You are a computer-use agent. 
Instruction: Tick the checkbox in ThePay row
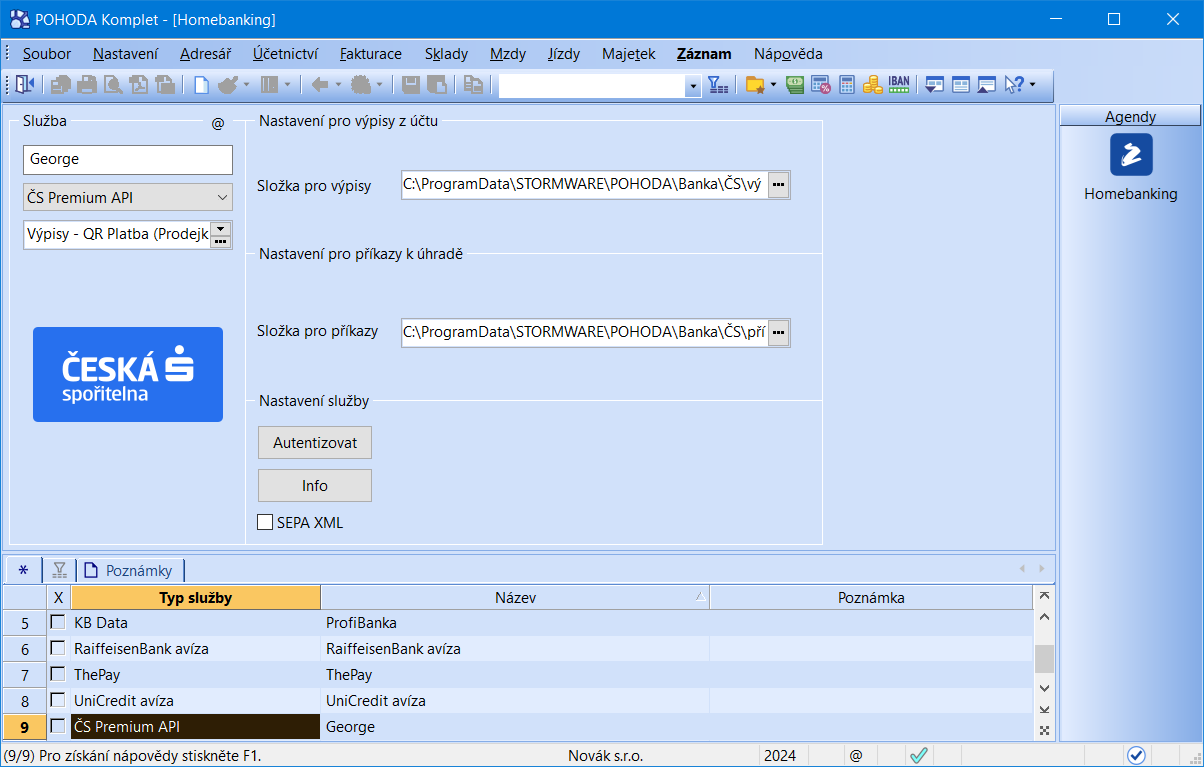point(58,674)
